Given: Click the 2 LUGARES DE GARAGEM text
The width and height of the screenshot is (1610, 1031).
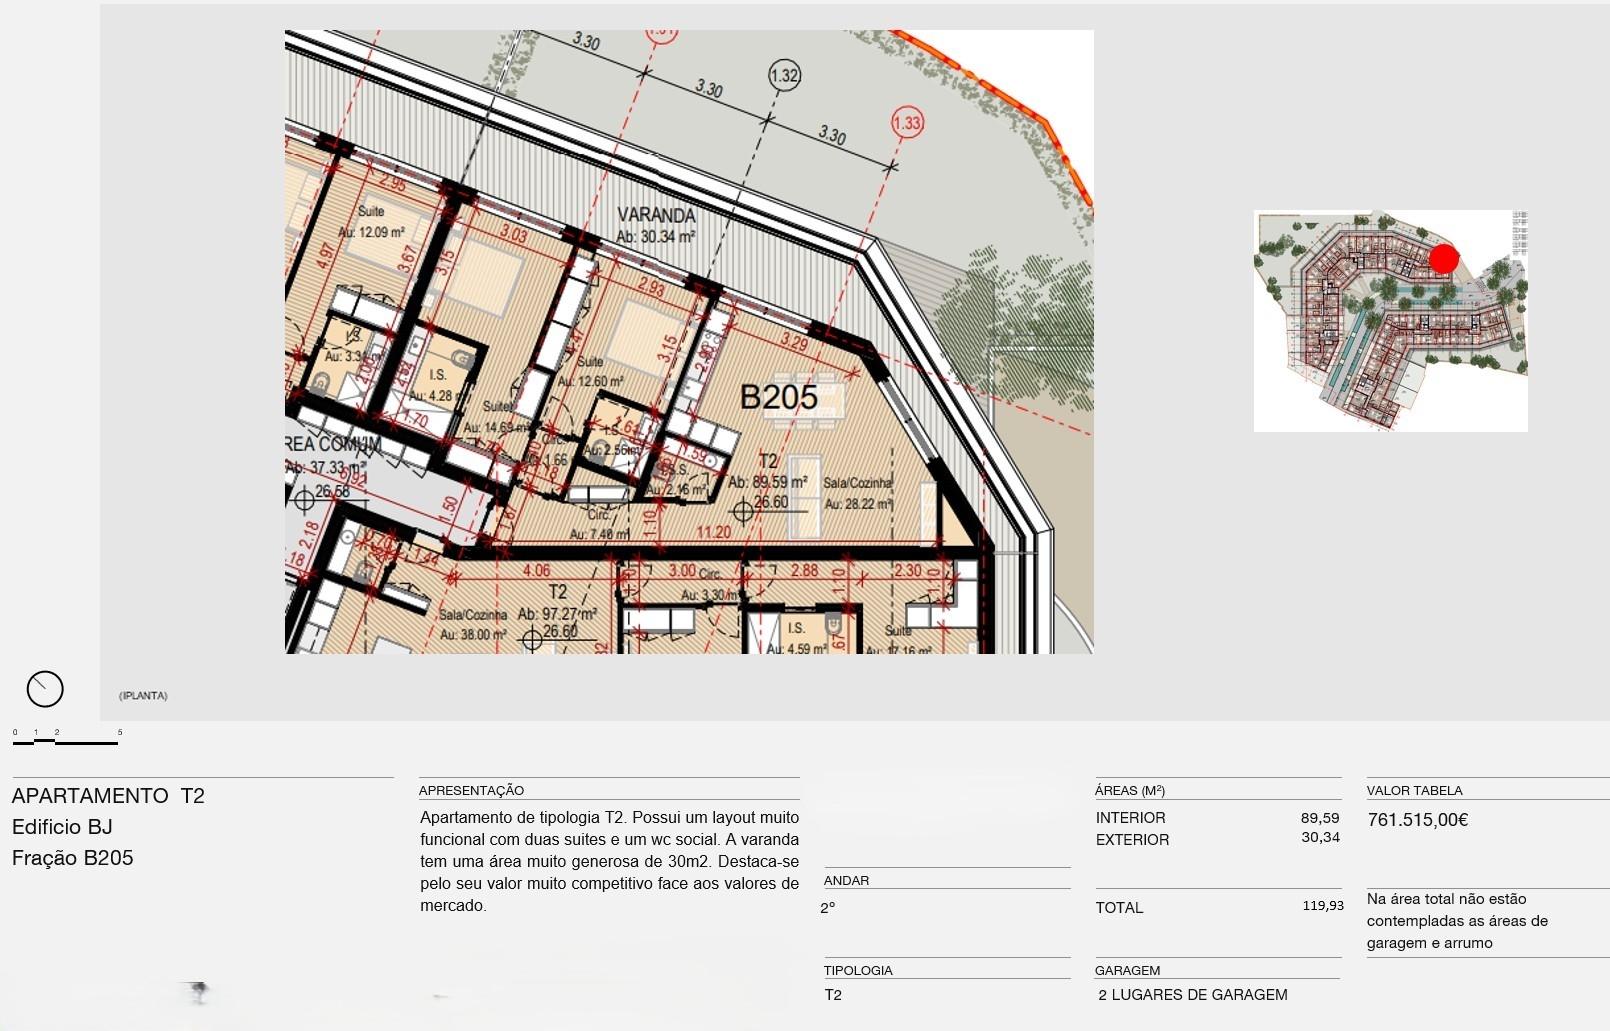Looking at the screenshot, I should (x=1192, y=995).
